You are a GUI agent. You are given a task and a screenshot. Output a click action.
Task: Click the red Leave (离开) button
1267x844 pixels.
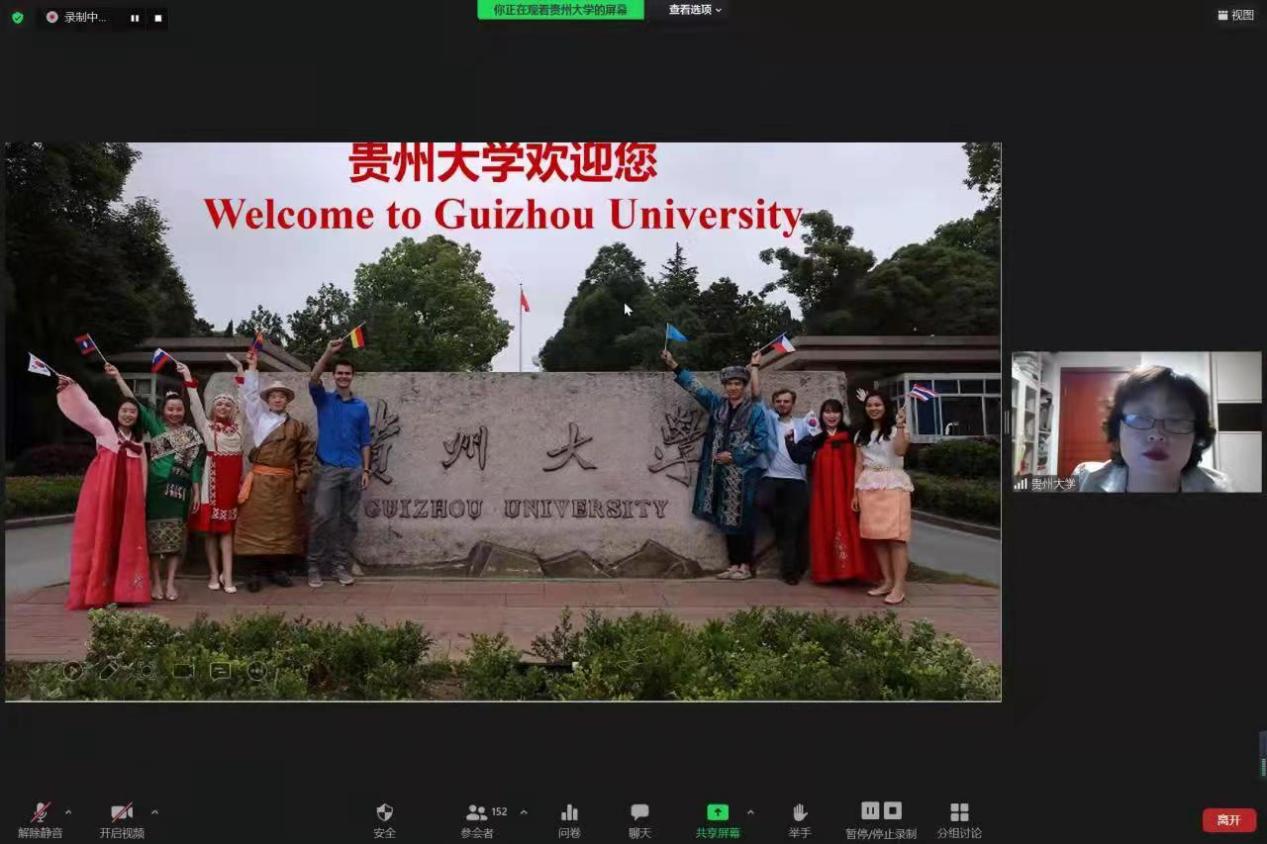1229,820
